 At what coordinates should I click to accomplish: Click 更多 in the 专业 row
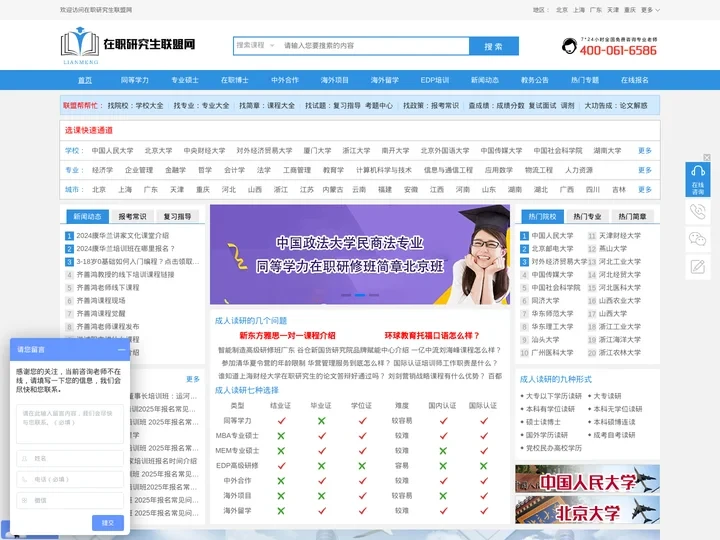645,170
